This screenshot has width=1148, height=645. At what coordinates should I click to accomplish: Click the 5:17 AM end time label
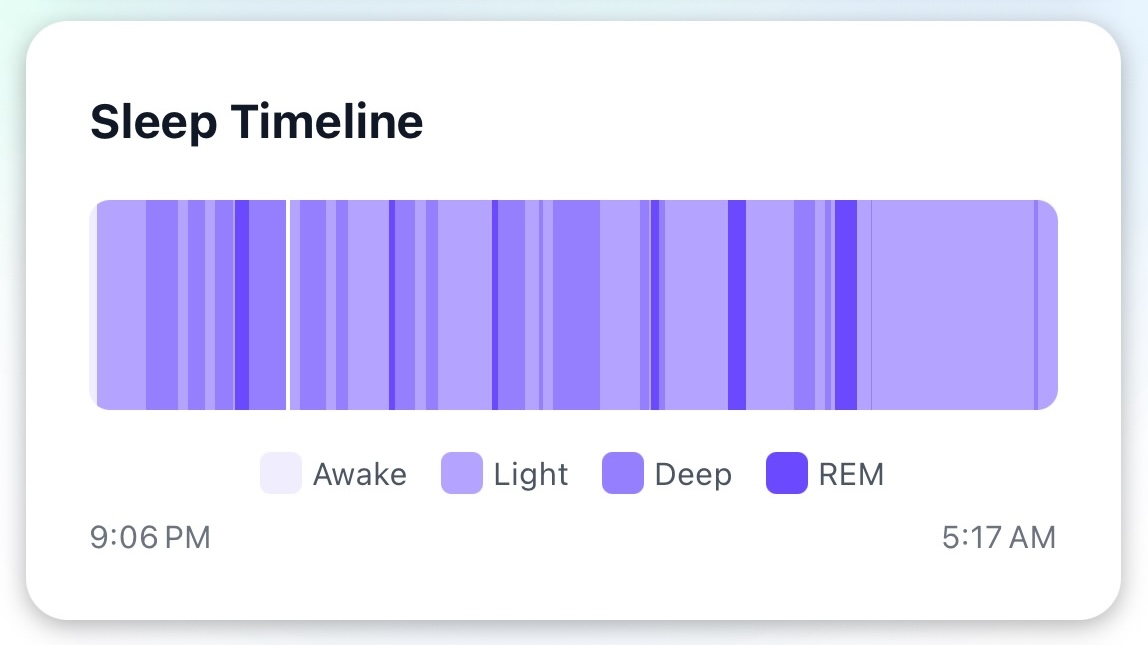pyautogui.click(x=998, y=538)
